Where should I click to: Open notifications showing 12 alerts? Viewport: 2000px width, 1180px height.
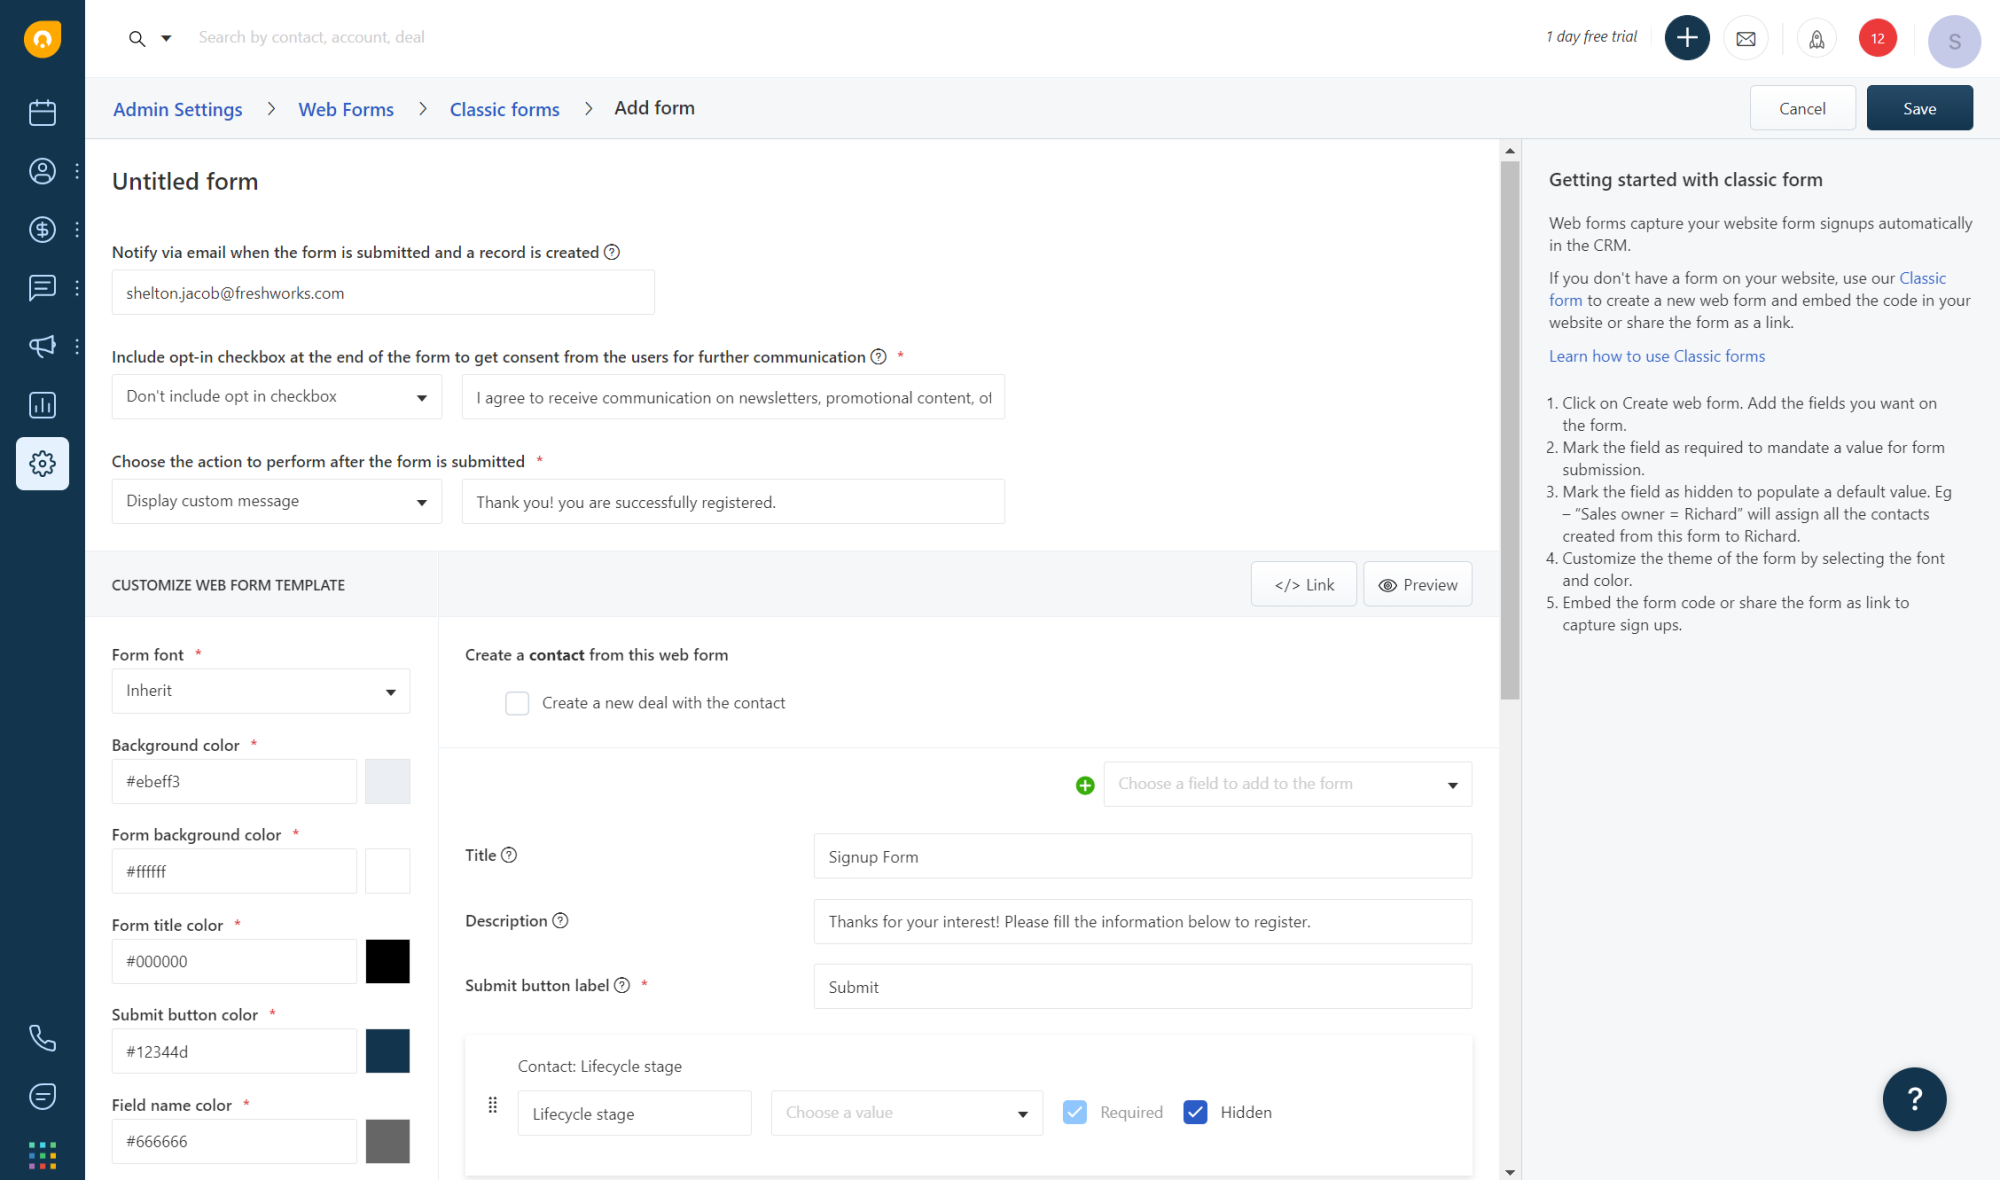(1878, 37)
